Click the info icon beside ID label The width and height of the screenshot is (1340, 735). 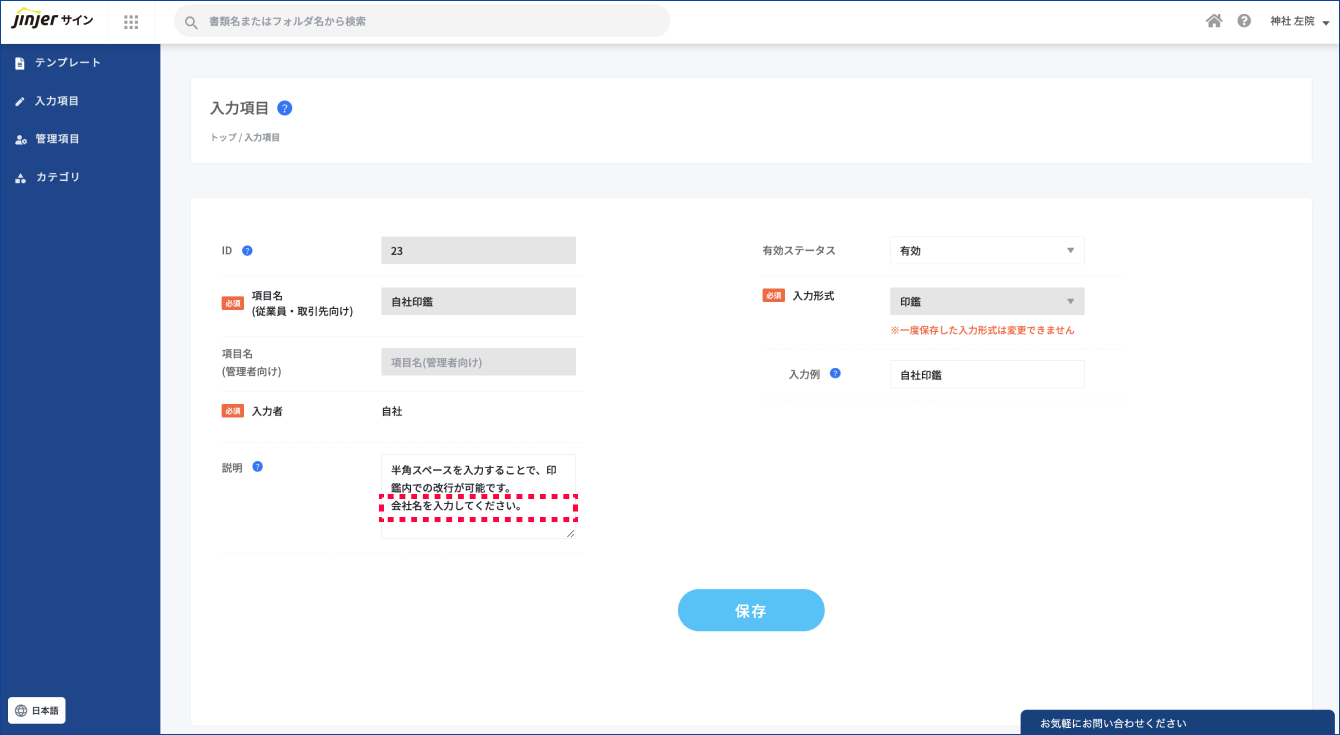pyautogui.click(x=247, y=251)
